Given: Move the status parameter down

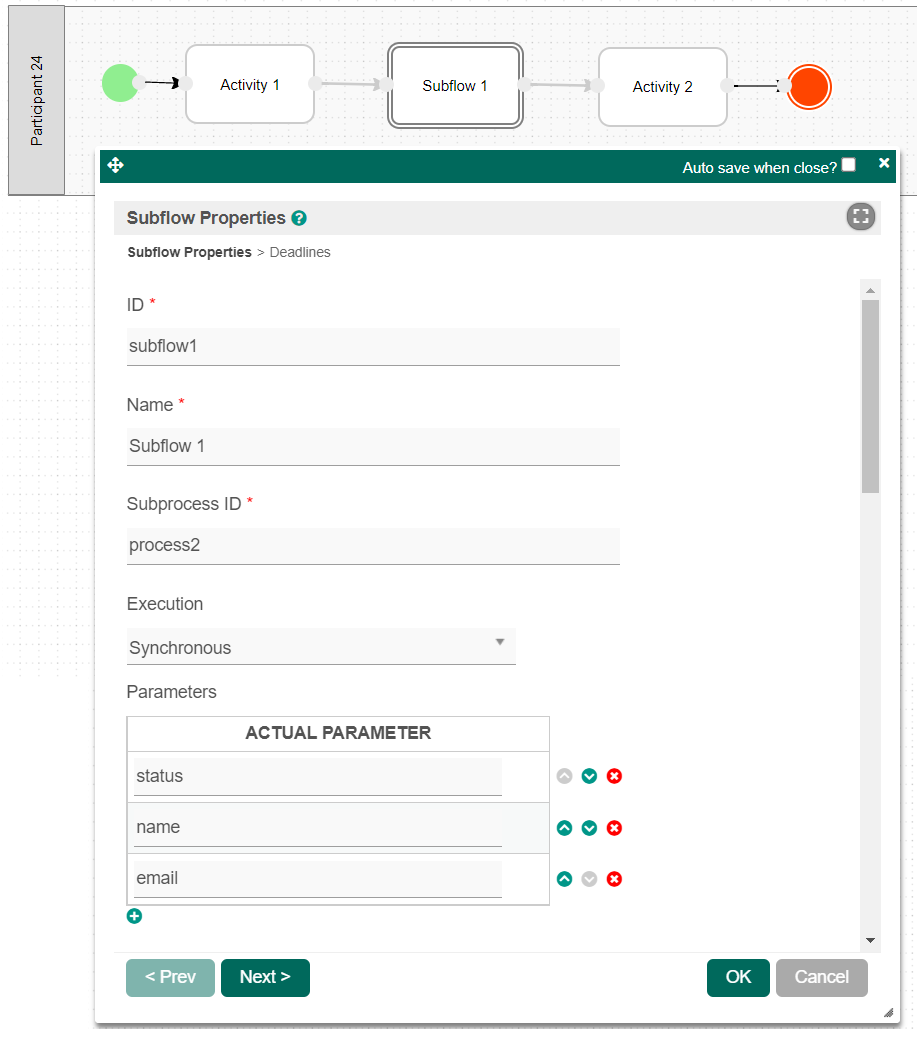Looking at the screenshot, I should coord(589,776).
